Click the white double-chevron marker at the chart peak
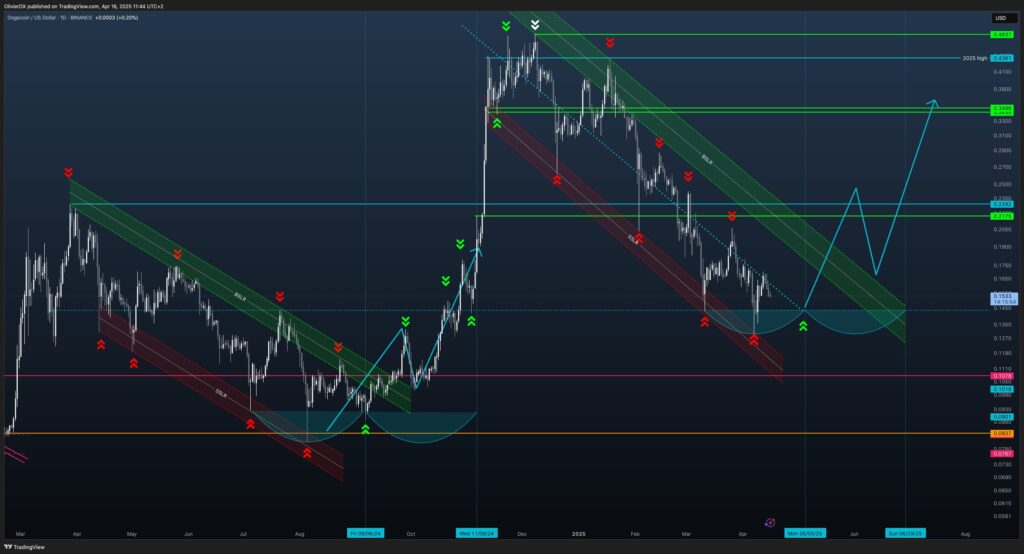 click(536, 23)
